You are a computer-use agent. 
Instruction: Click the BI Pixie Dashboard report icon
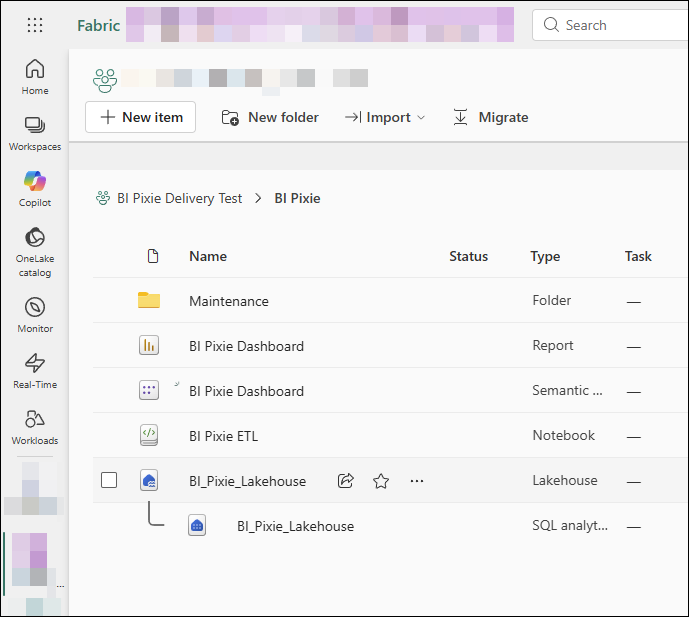pos(149,345)
